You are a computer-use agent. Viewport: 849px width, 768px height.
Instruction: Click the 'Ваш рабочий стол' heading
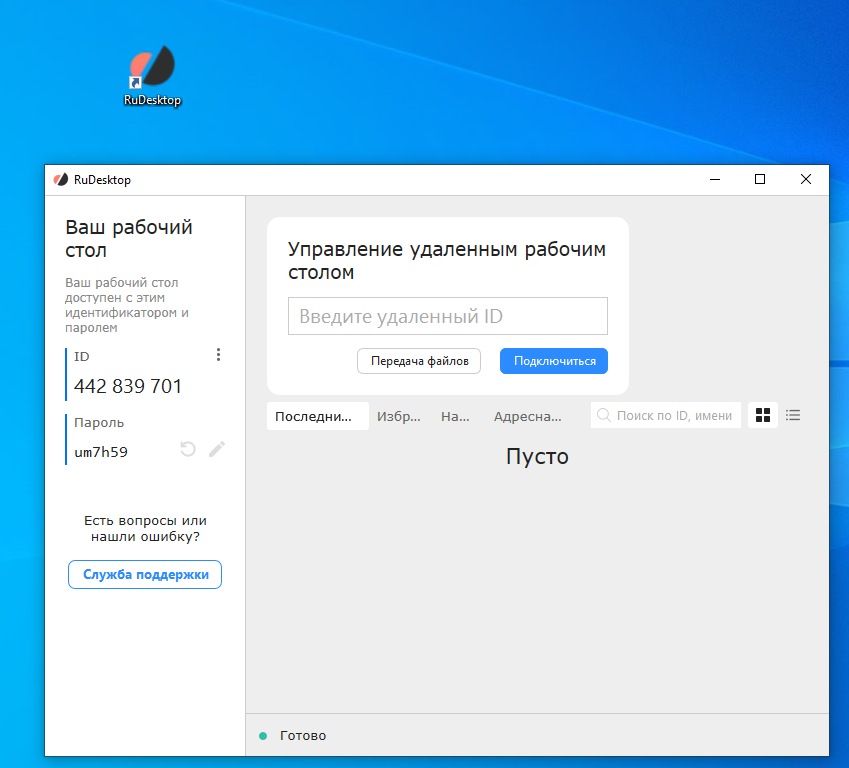point(129,239)
